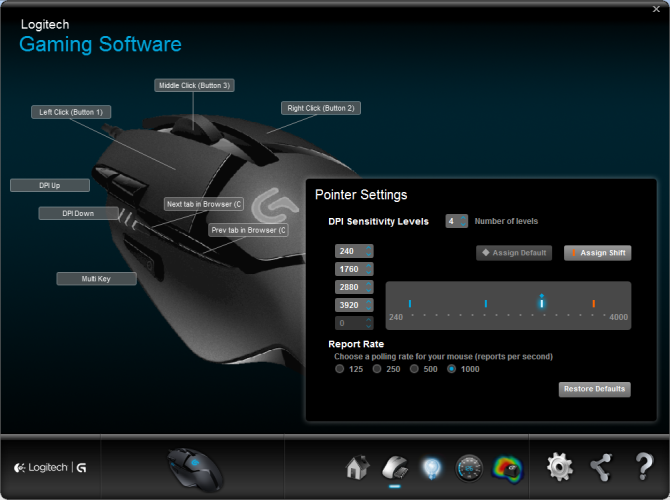Click the 240 DPI level stepper arrows
This screenshot has width=670, height=500.
(368, 251)
